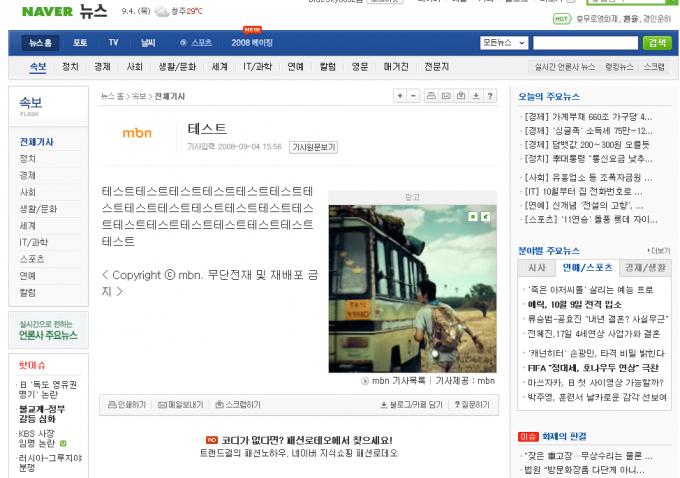Open the TV tab in the blue bar
This screenshot has width=680, height=478.
[x=113, y=43]
